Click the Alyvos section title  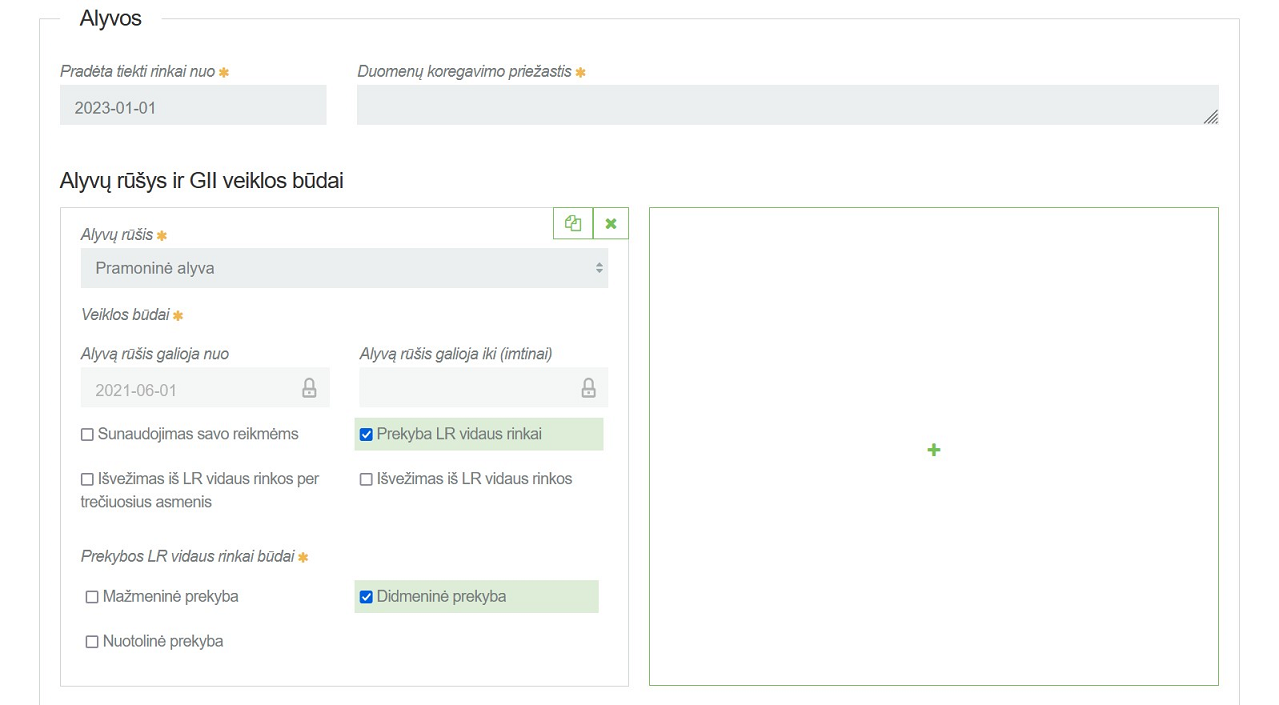tap(111, 18)
